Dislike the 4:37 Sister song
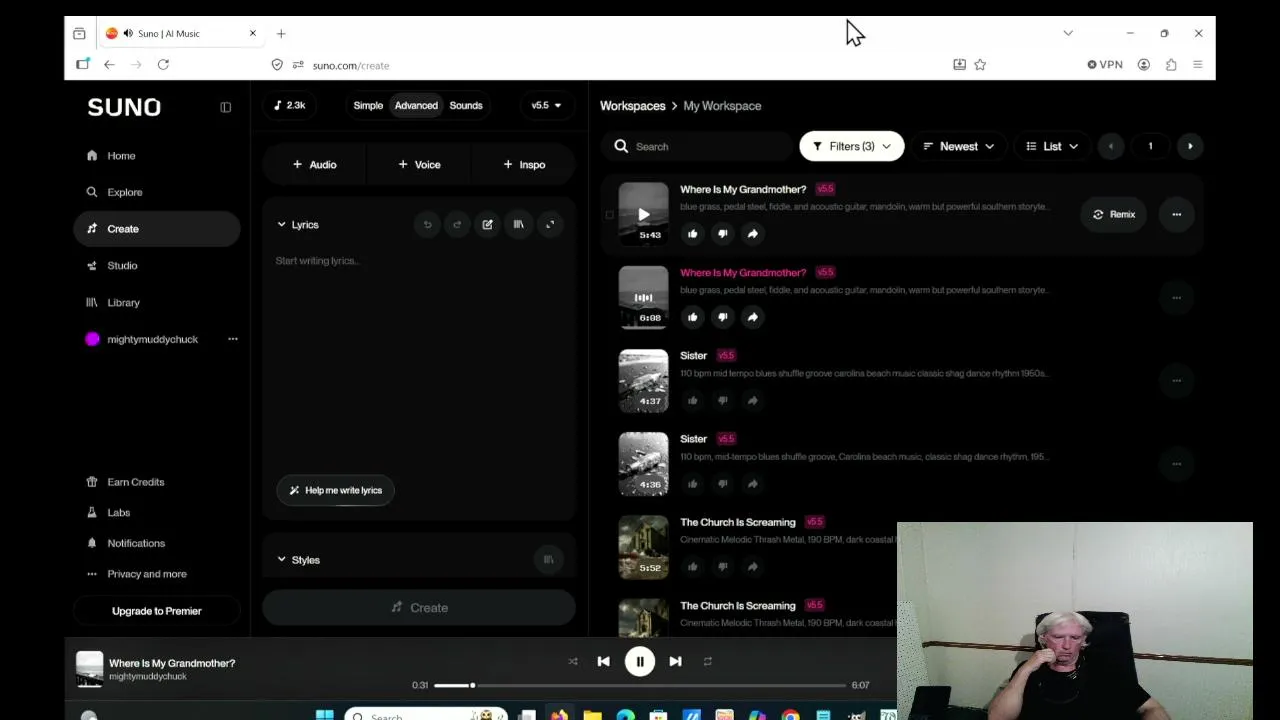 tap(722, 400)
